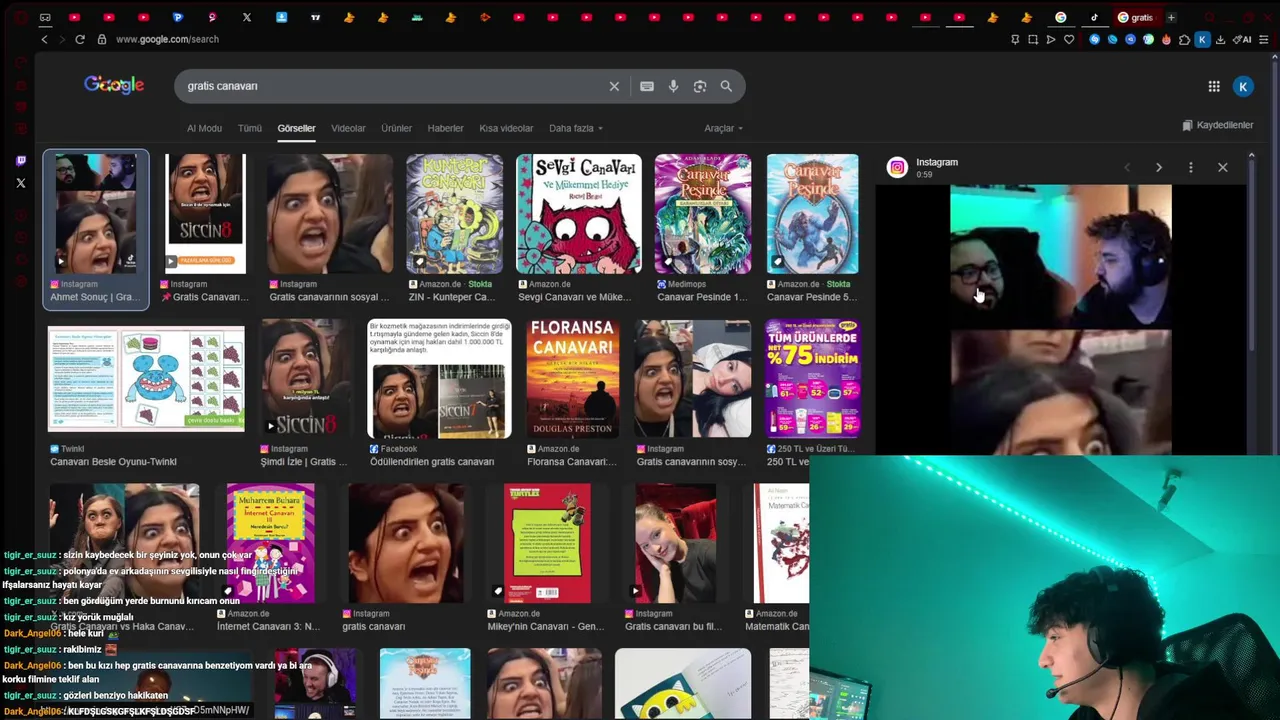The height and width of the screenshot is (720, 1280).
Task: Open the Siccin 8 Instagram thumbnail
Action: 205,213
